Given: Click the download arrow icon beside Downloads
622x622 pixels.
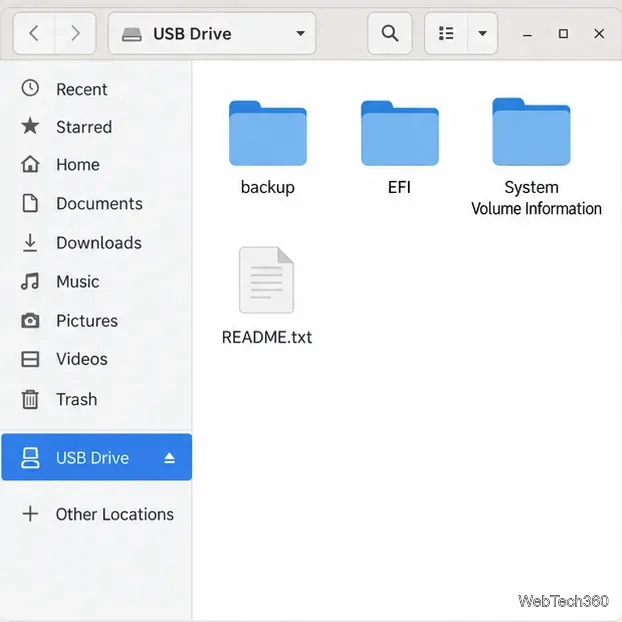Looking at the screenshot, I should [30, 243].
